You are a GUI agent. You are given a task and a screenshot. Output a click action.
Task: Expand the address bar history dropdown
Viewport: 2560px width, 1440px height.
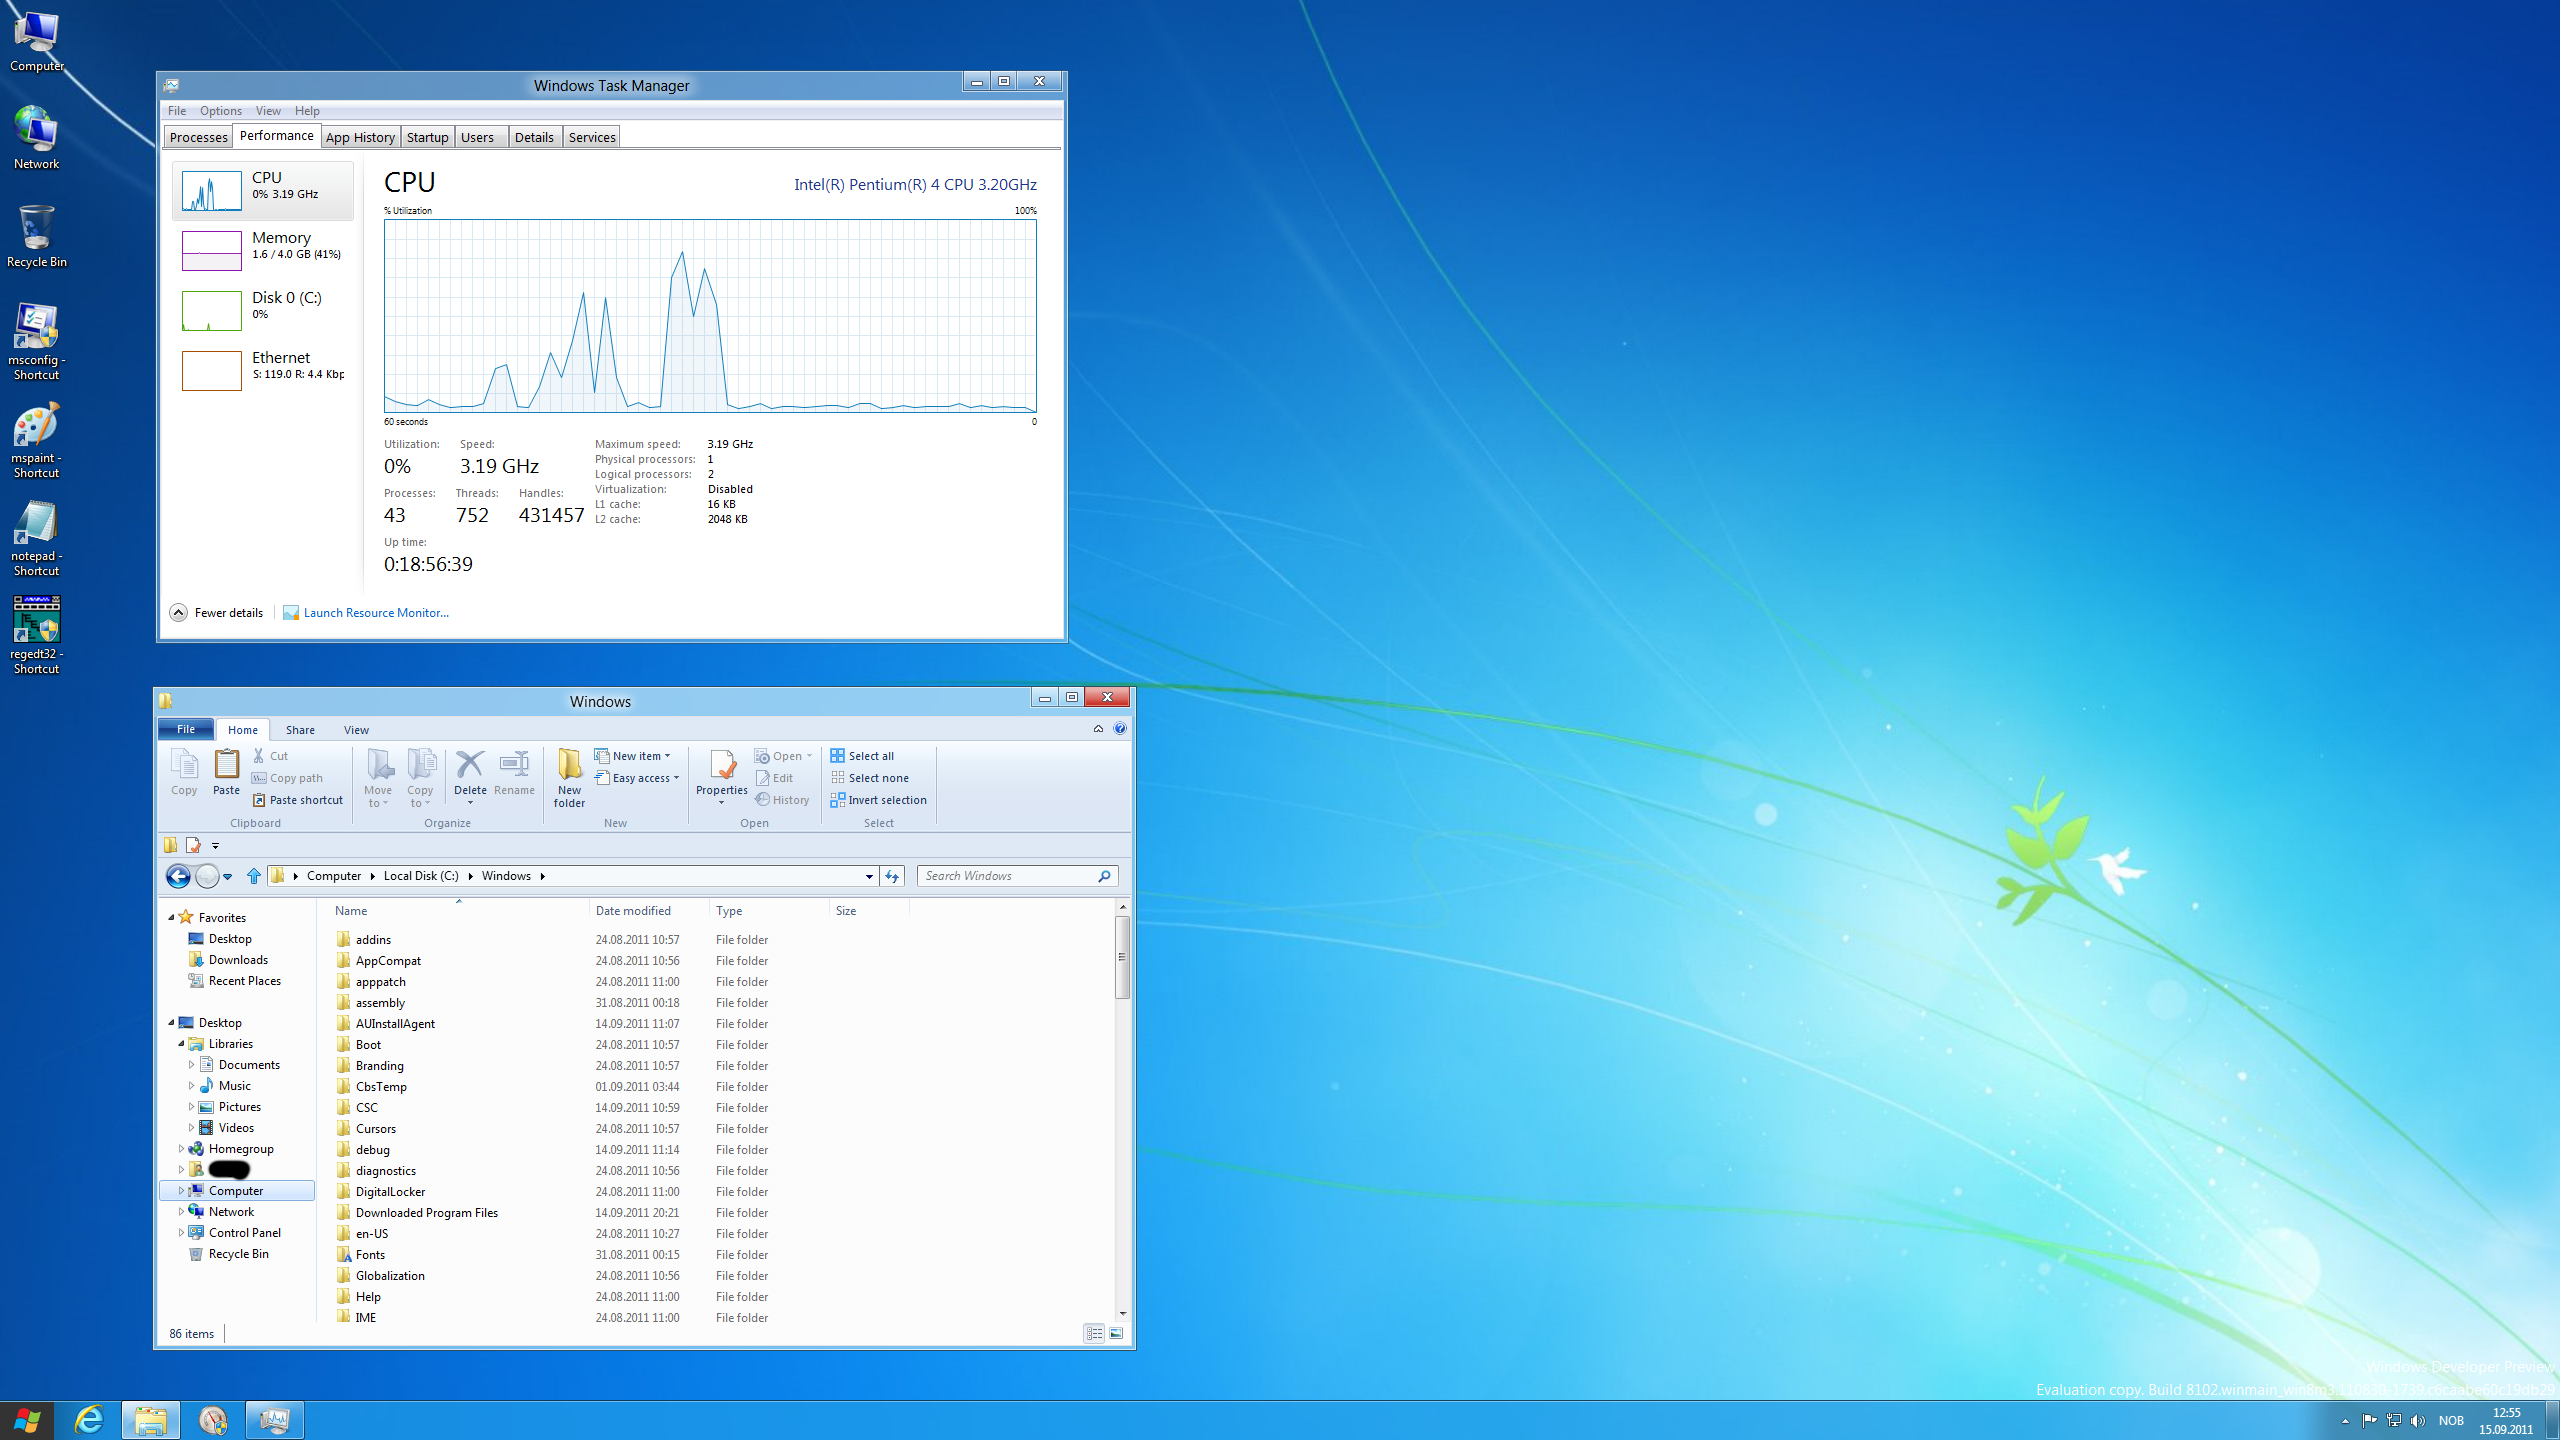pos(869,876)
